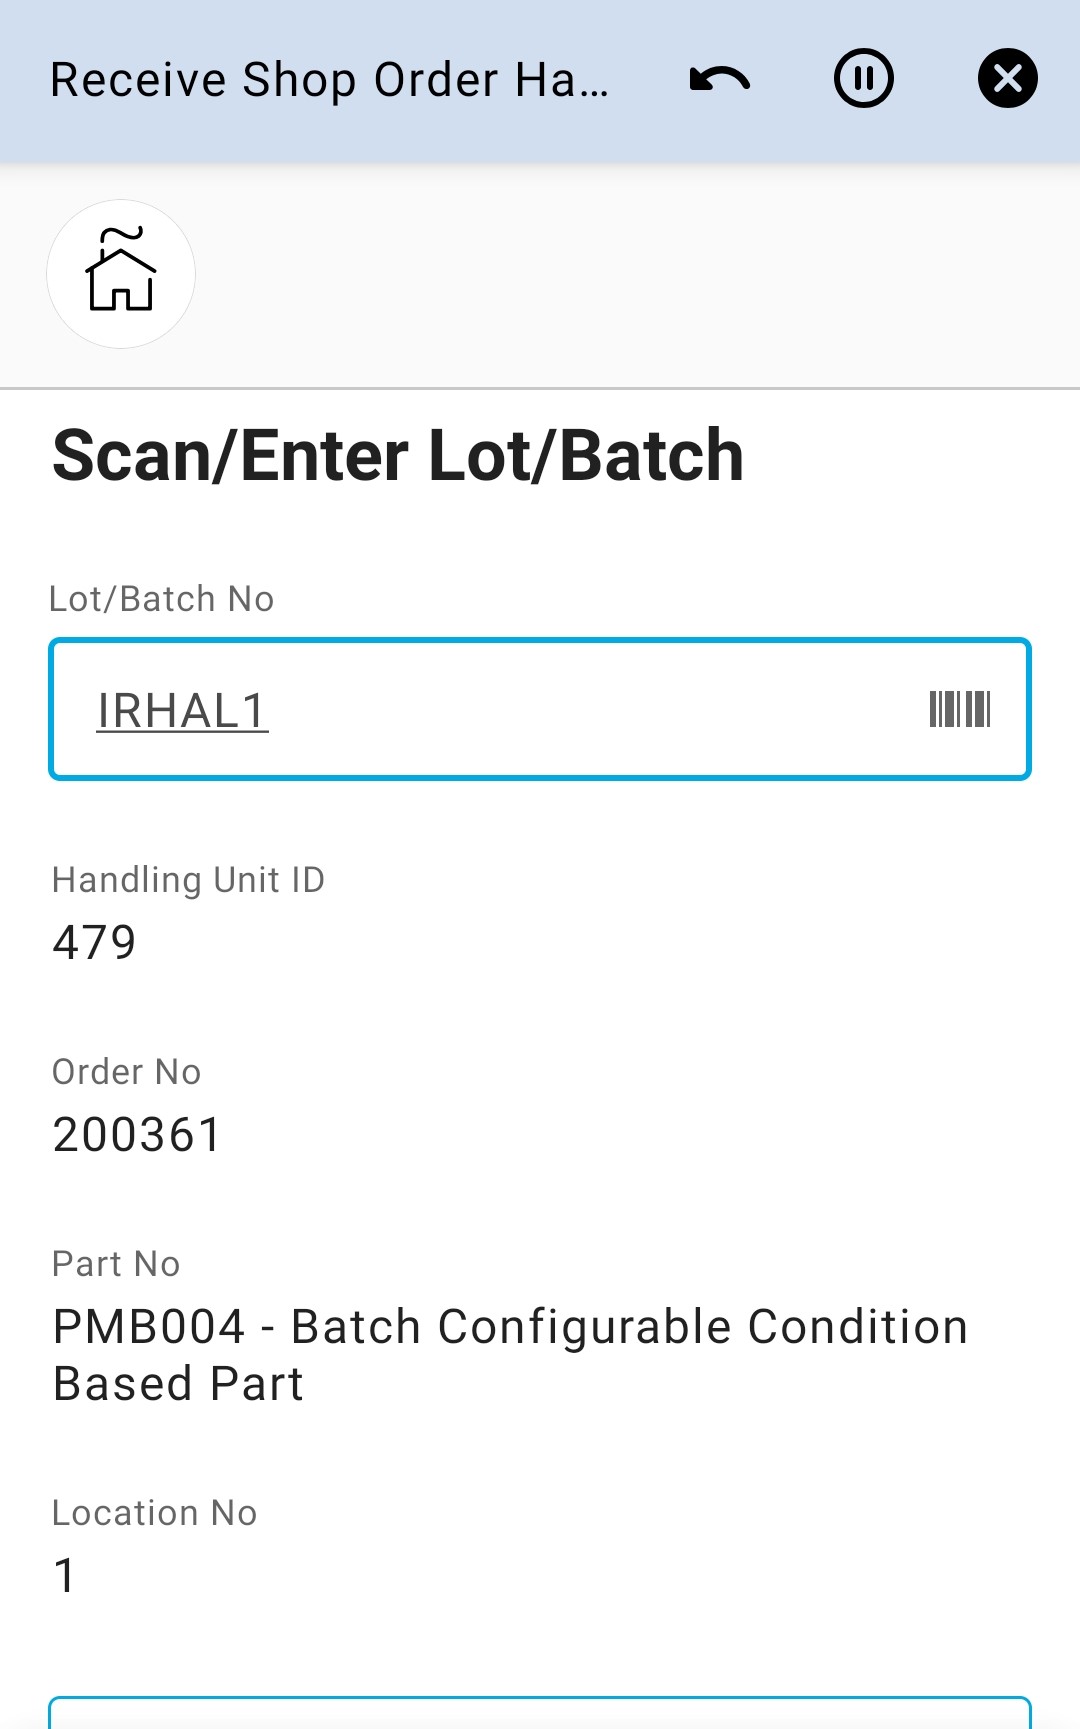This screenshot has height=1729, width=1080.
Task: Go to the home screen icon
Action: coord(121,273)
